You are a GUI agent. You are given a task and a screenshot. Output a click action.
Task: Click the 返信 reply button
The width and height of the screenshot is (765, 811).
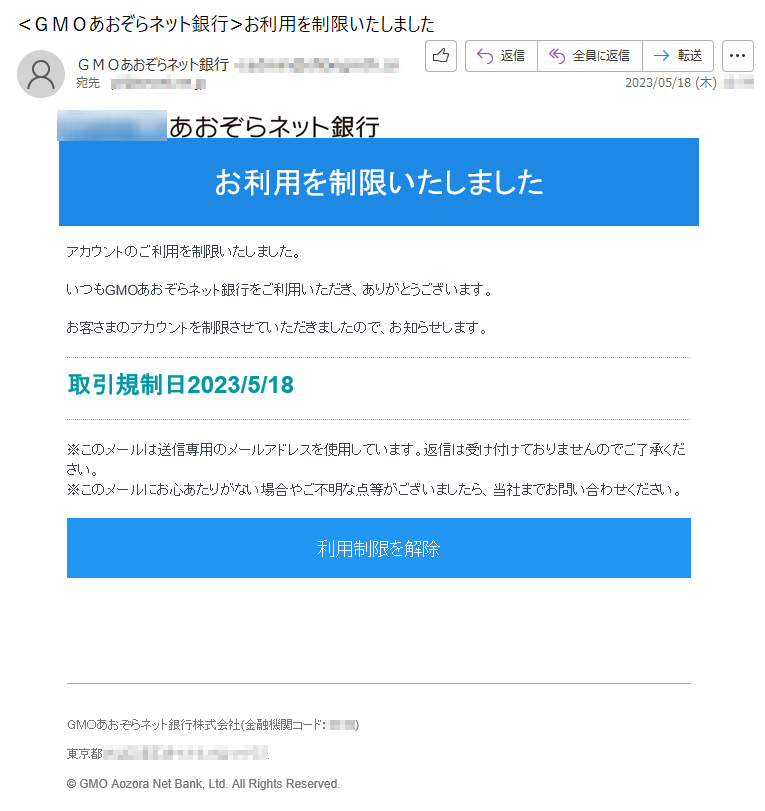(x=501, y=56)
